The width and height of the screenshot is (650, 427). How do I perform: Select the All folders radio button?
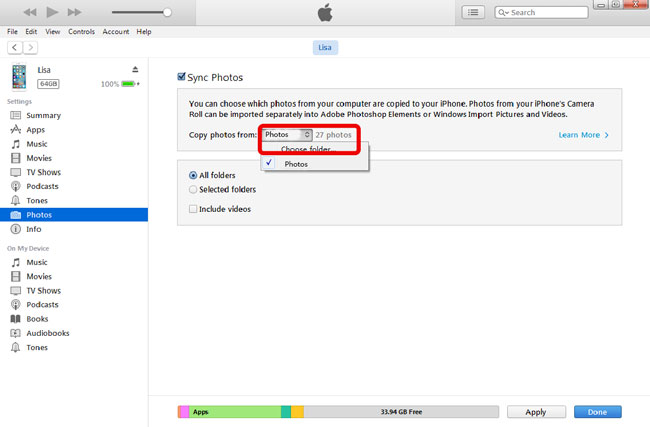pyautogui.click(x=193, y=175)
